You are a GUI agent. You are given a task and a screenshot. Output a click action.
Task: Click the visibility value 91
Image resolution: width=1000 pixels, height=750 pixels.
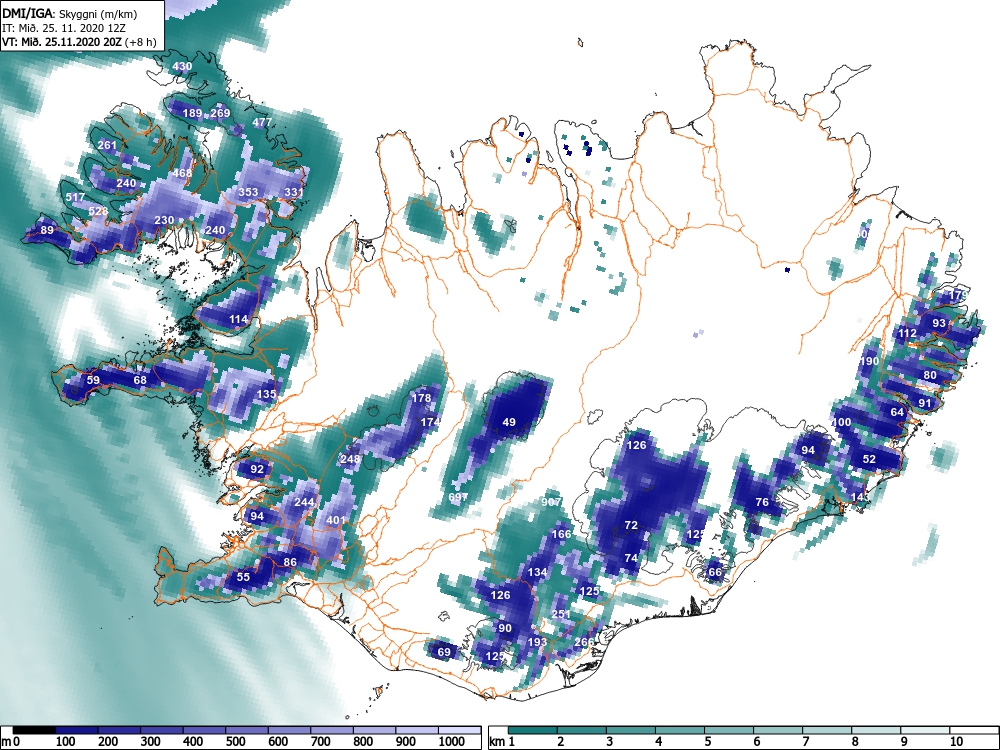pyautogui.click(x=925, y=402)
